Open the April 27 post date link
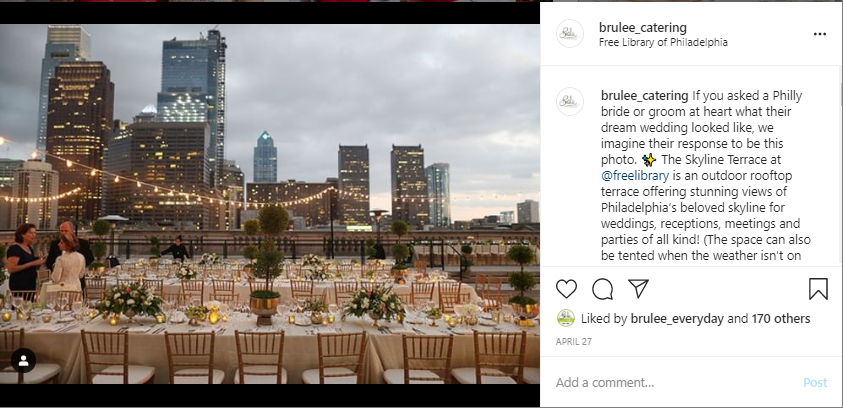The image size is (843, 408). (573, 341)
